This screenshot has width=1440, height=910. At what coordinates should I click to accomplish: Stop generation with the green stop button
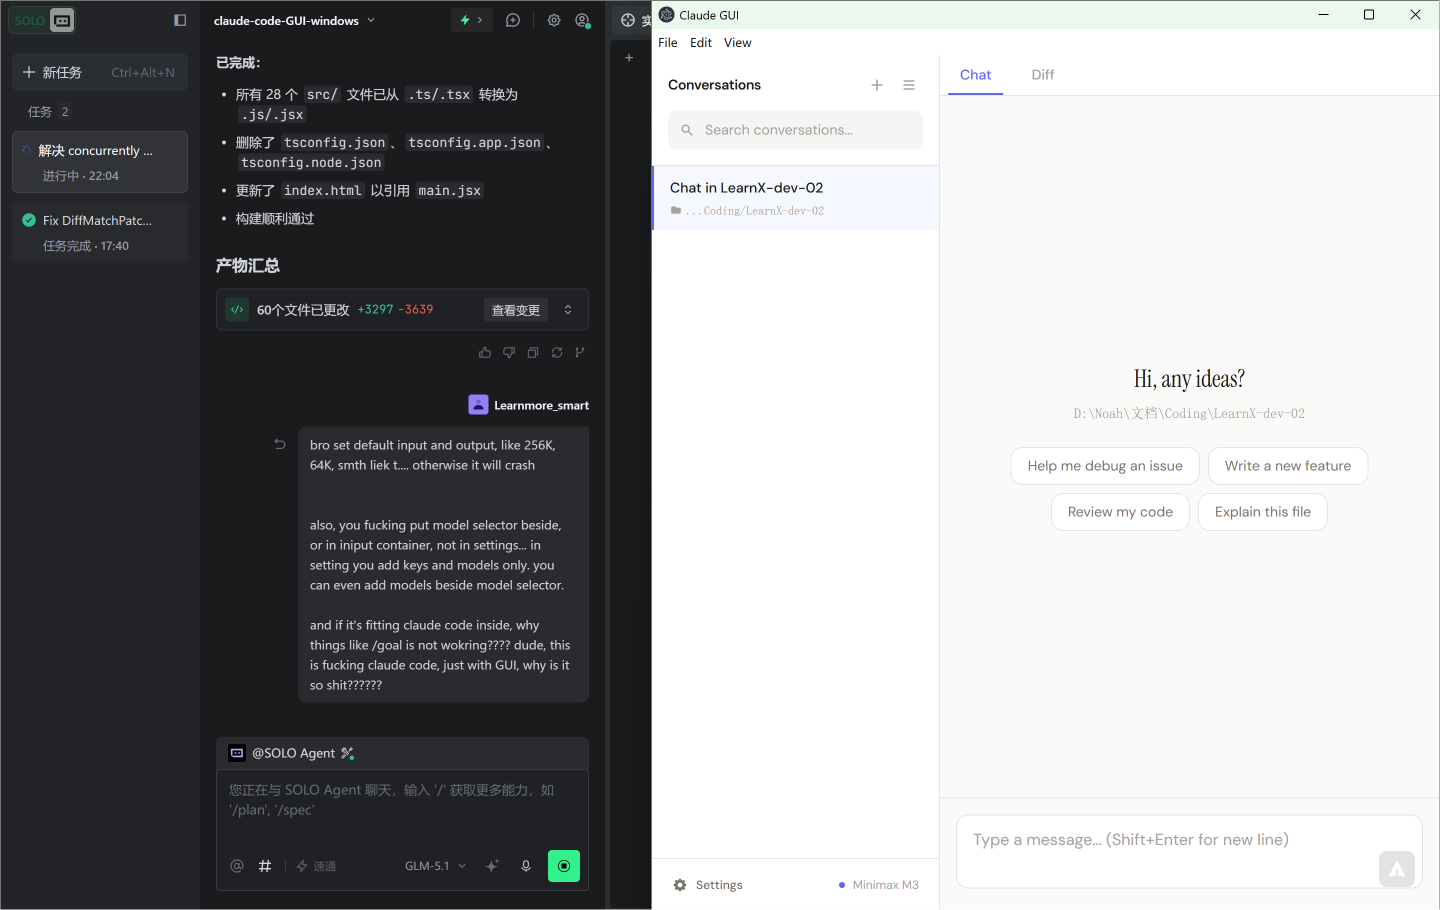(x=564, y=866)
